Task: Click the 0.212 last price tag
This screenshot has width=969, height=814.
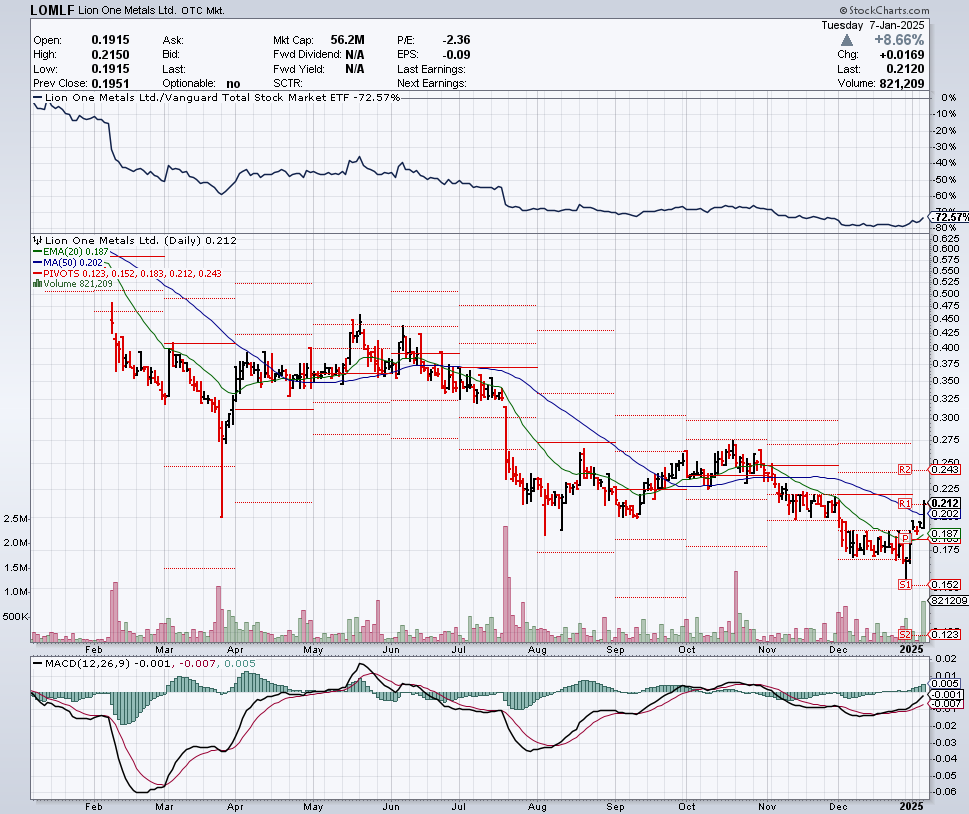Action: tap(946, 503)
